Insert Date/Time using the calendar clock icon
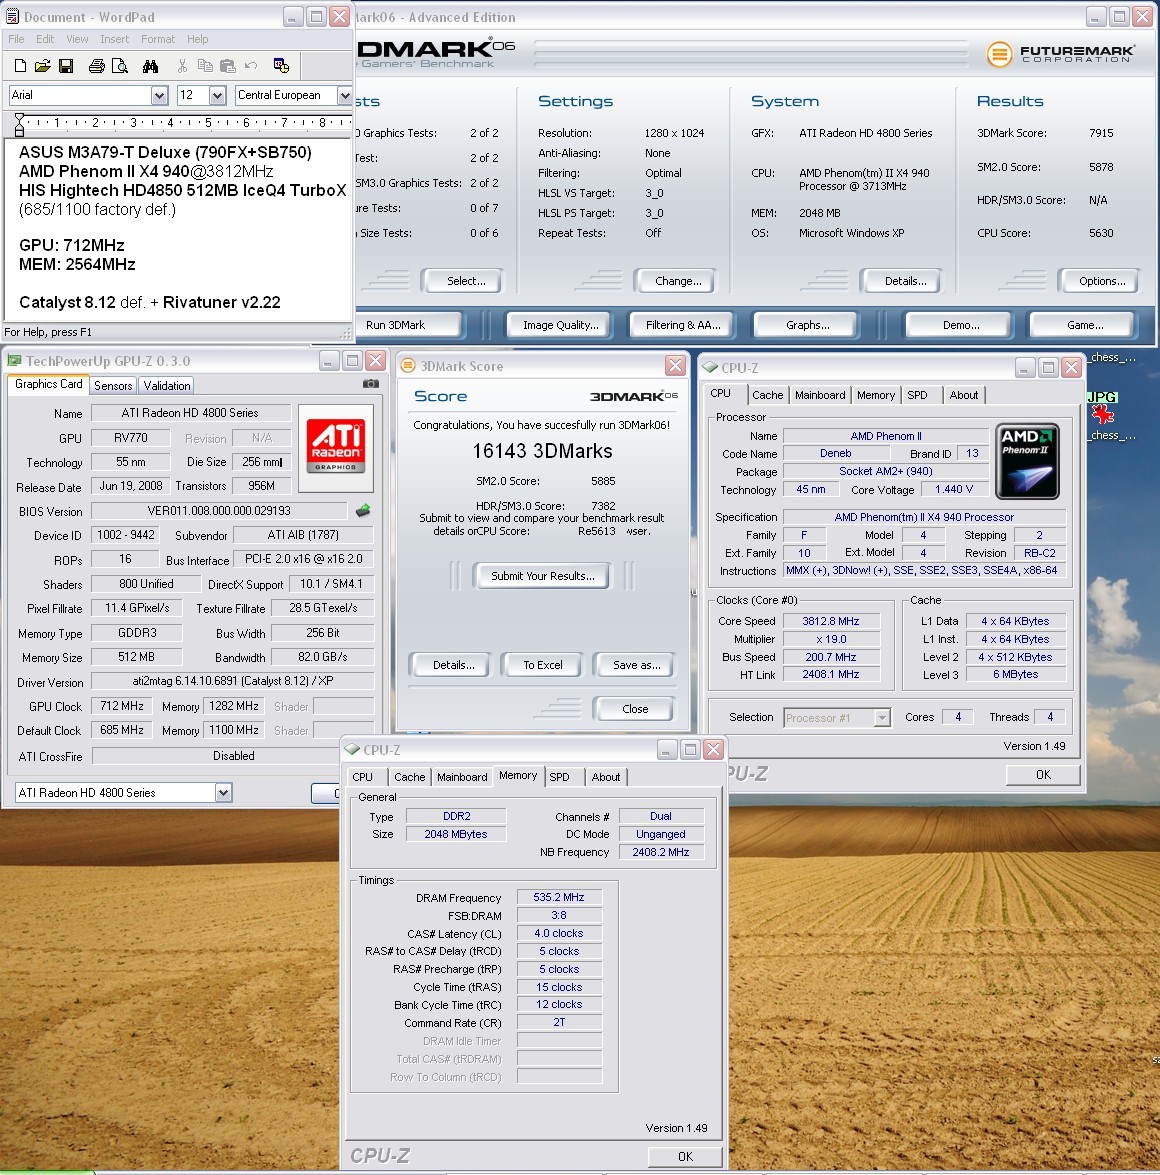Viewport: 1160px width, 1175px height. tap(281, 66)
